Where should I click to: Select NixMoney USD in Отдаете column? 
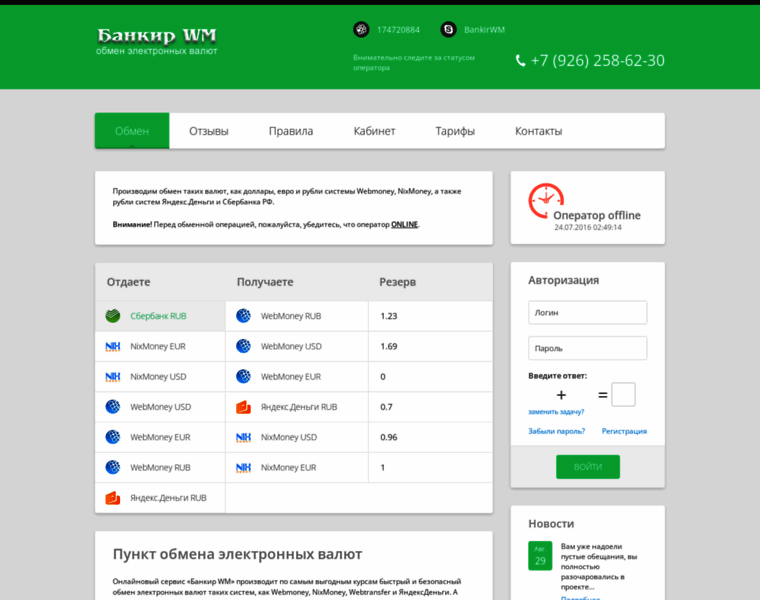(160, 377)
